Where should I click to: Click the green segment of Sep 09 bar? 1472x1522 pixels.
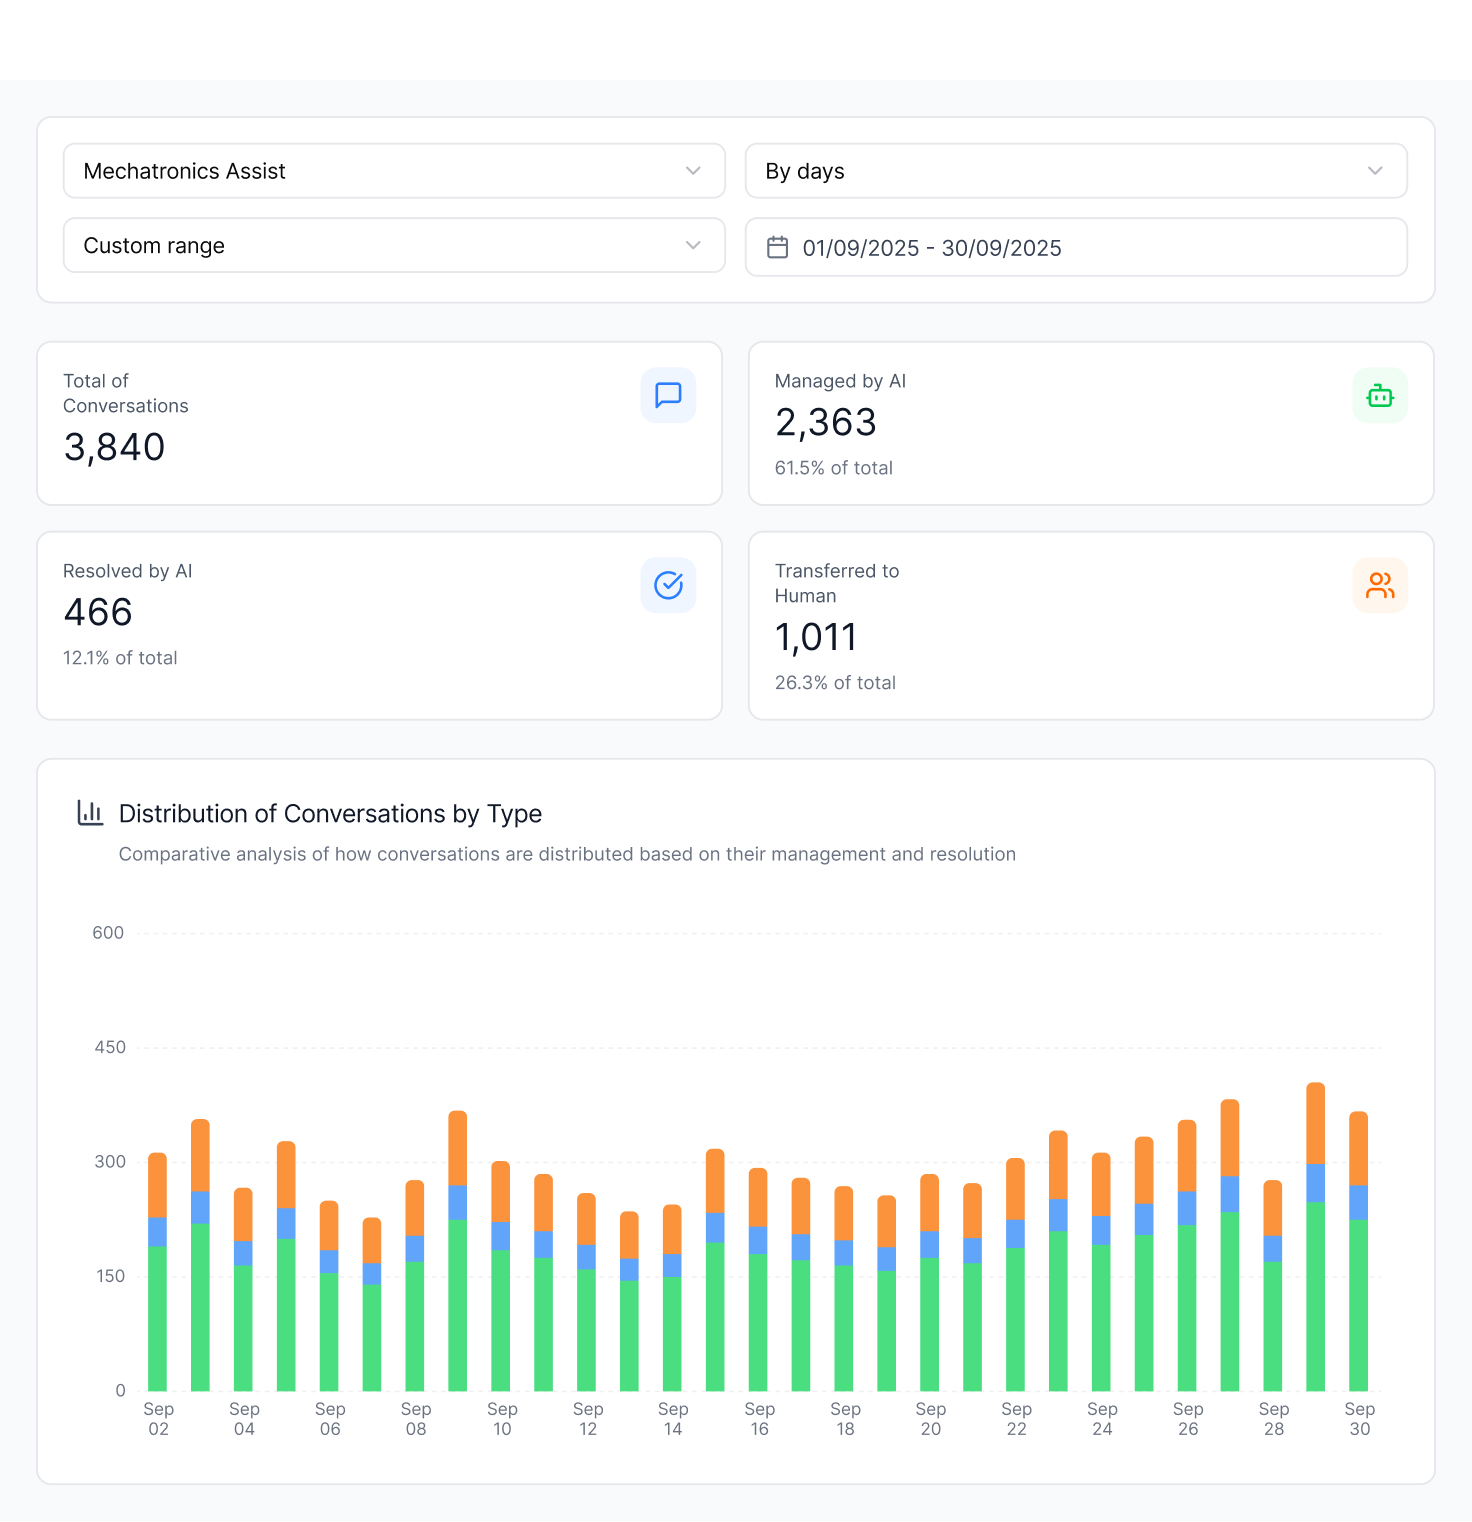coord(458,1304)
